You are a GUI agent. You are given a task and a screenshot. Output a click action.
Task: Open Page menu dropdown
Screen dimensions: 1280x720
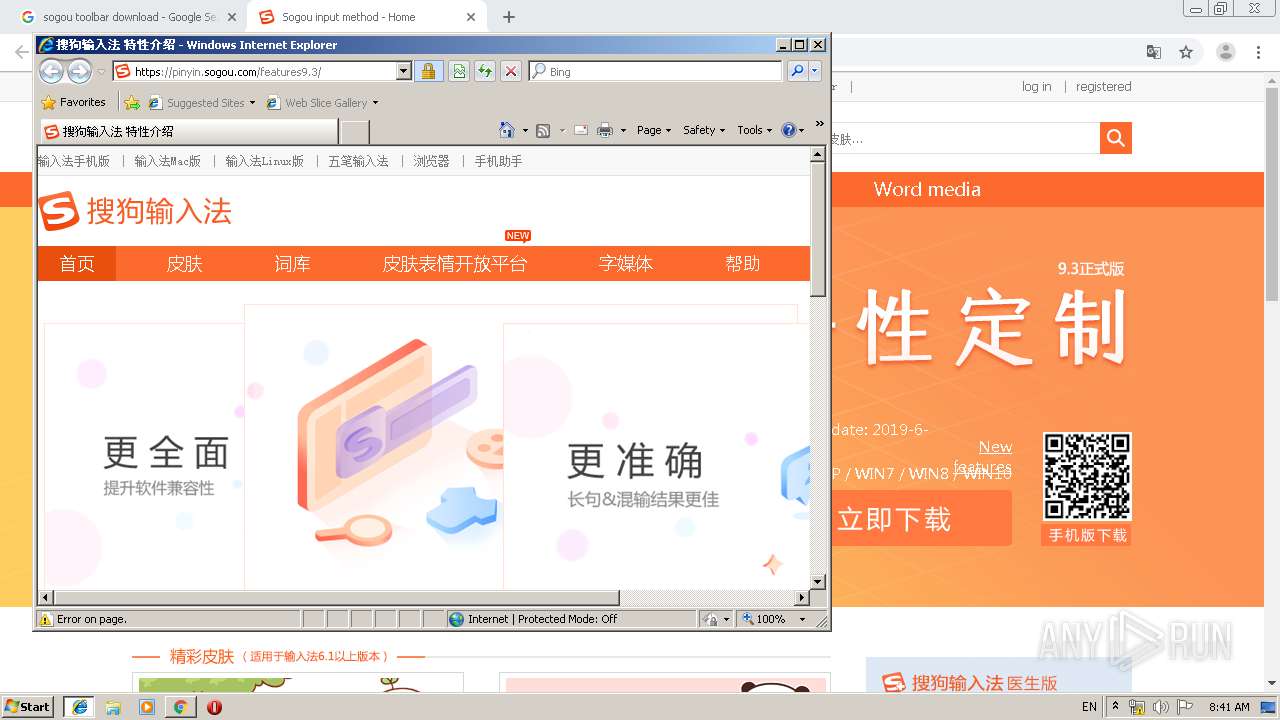[x=654, y=130]
